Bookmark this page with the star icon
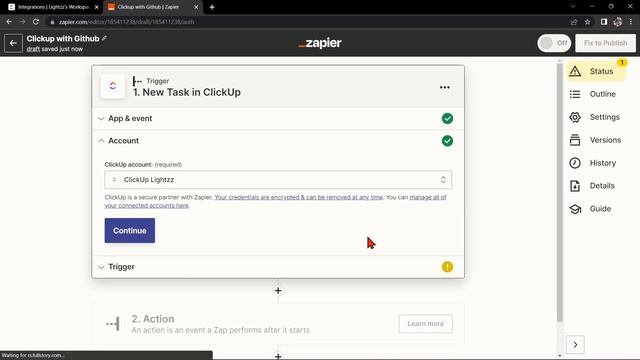The height and width of the screenshot is (360, 640). (x=587, y=22)
